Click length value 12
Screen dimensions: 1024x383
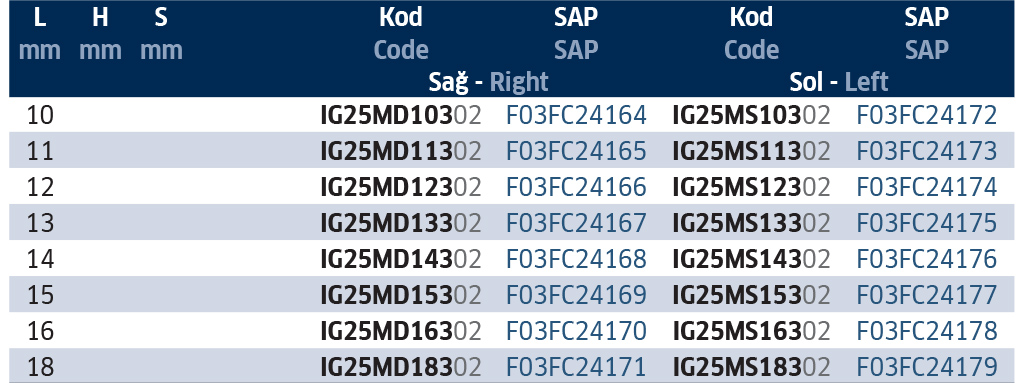(40, 188)
